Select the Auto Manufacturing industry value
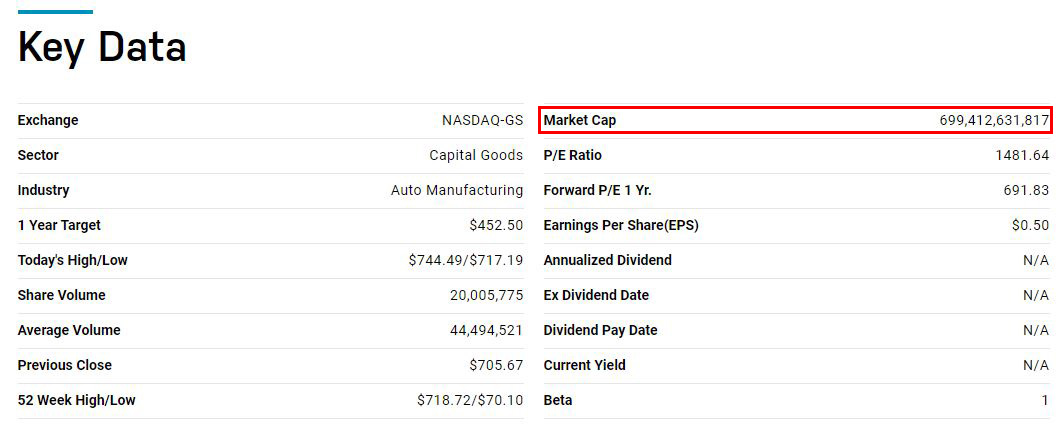 pos(457,190)
